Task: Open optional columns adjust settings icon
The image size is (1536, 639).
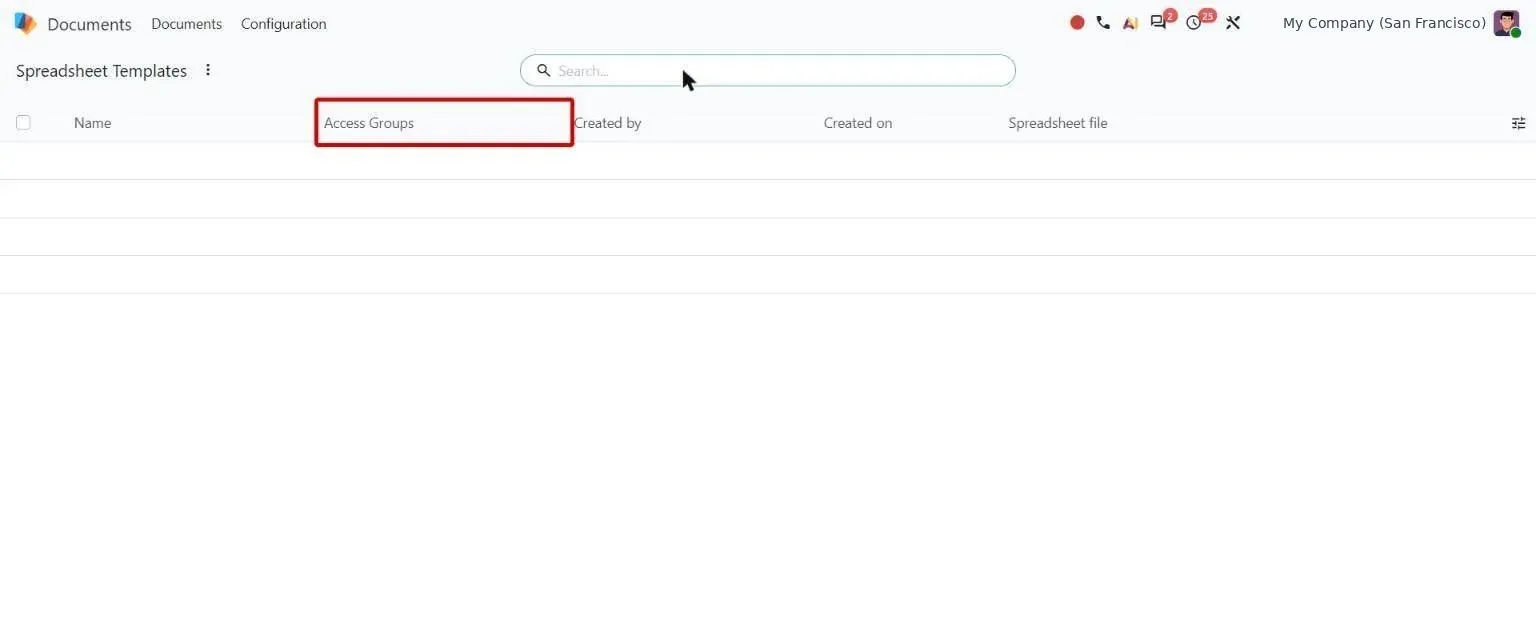Action: [x=1518, y=123]
